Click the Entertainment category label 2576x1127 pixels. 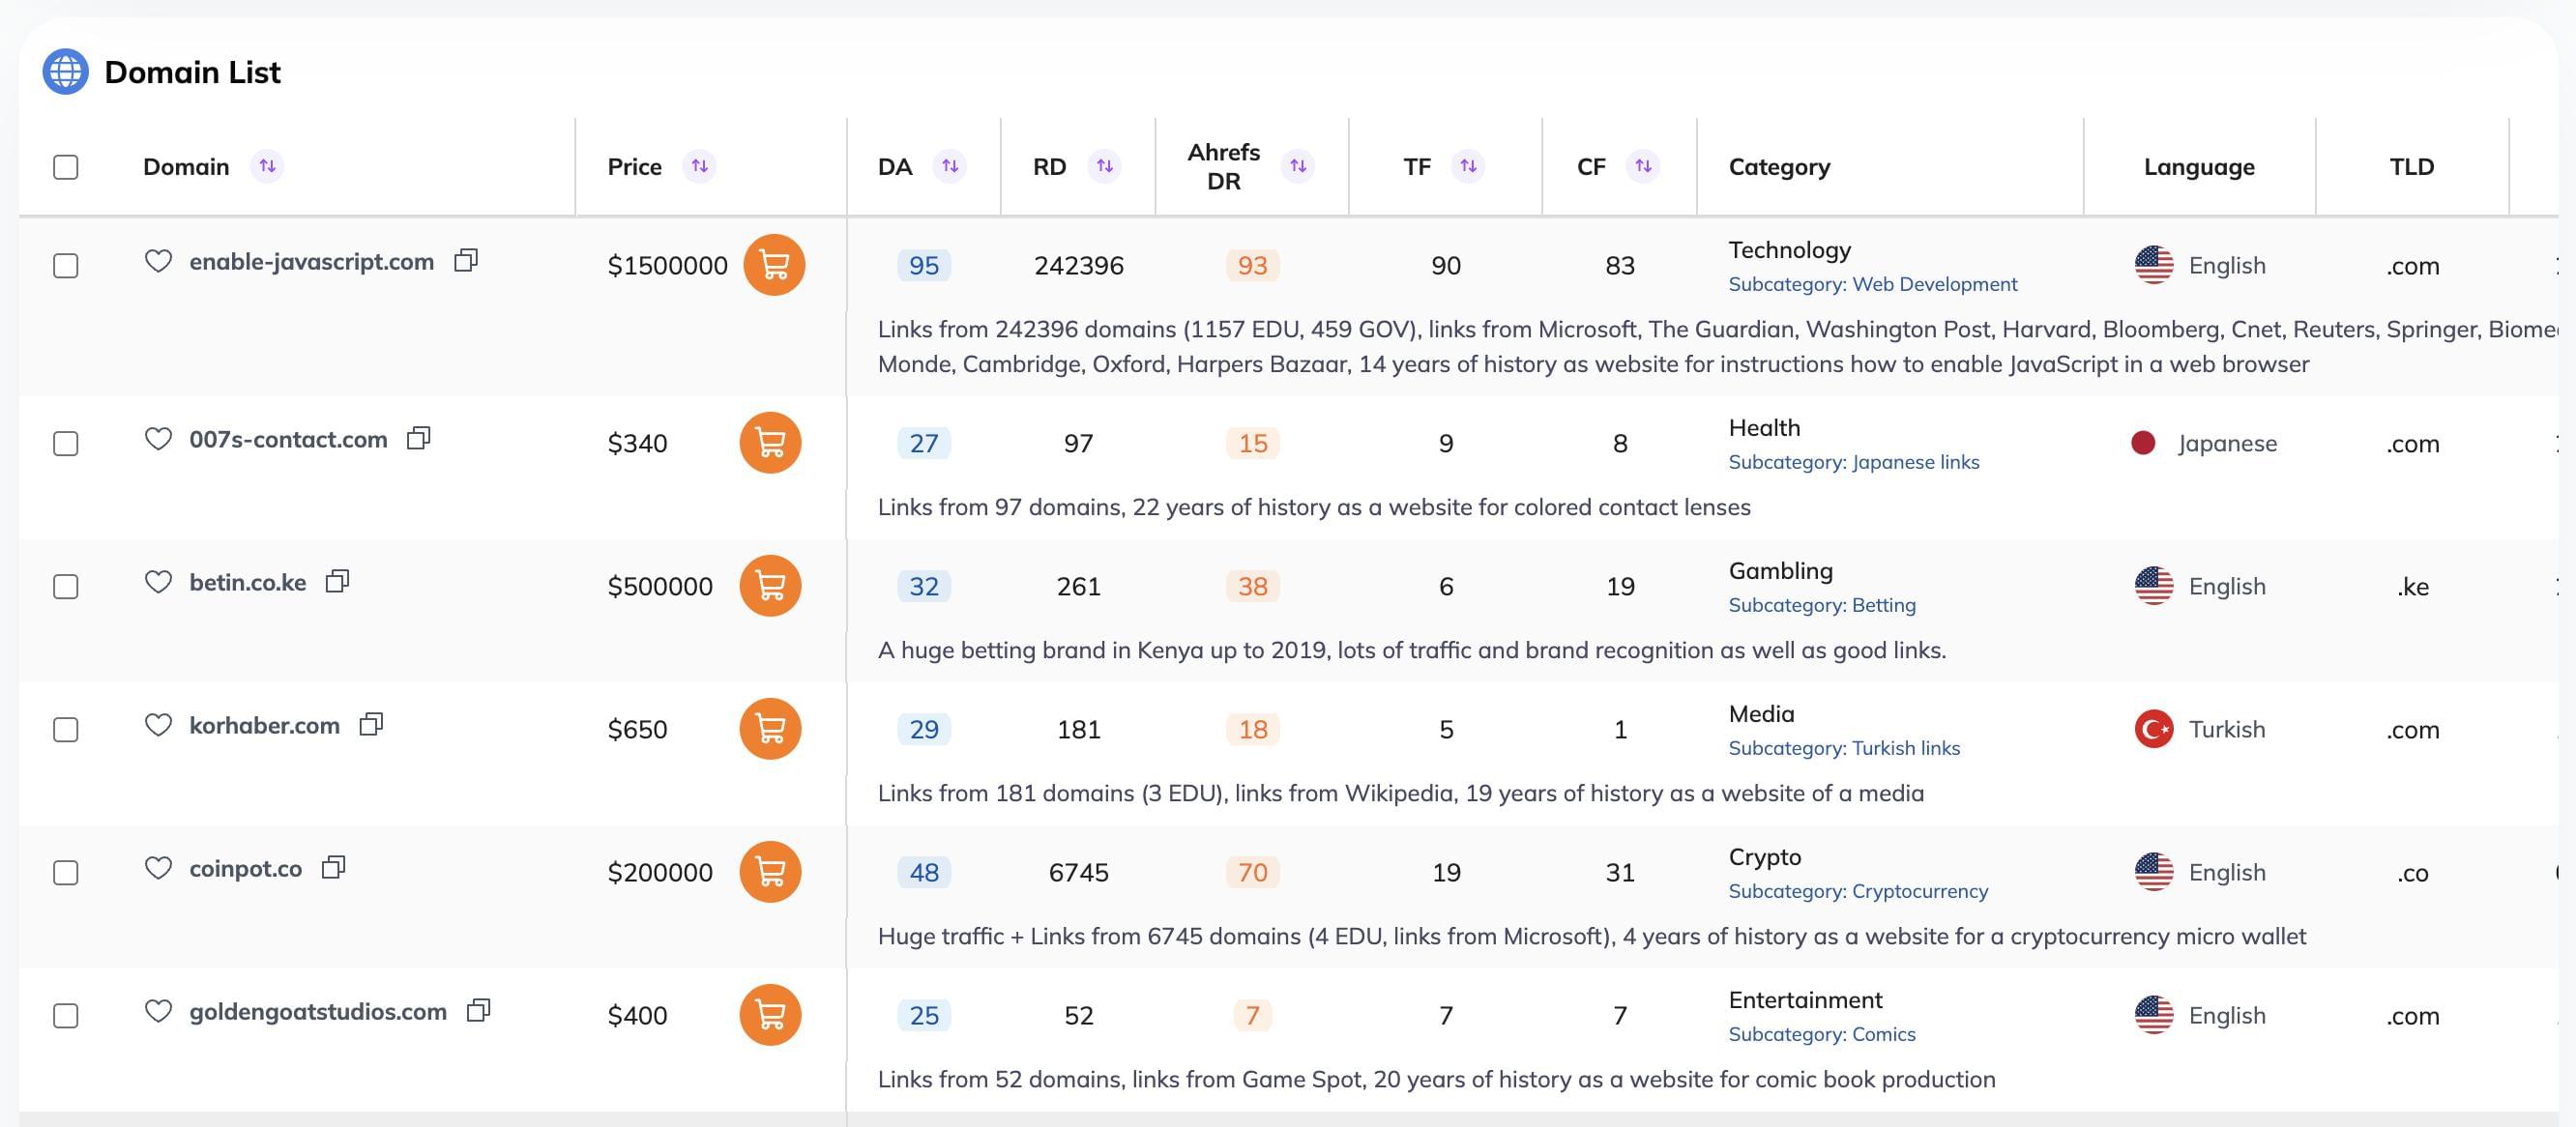1805,1000
